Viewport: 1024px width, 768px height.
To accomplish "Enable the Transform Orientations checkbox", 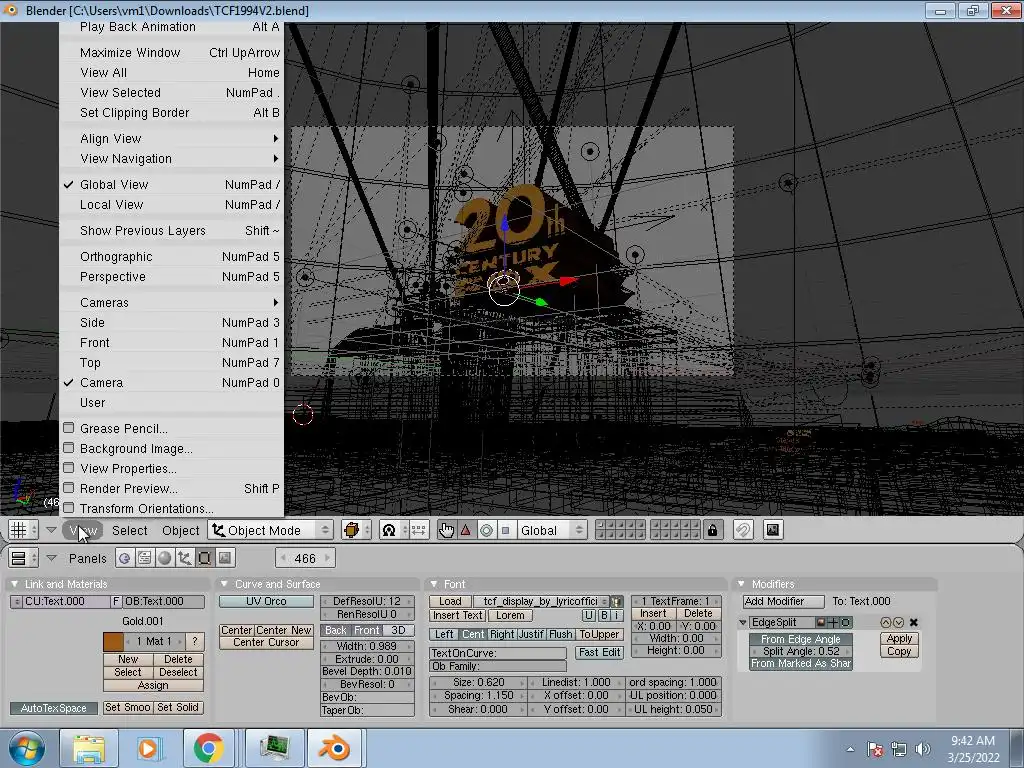I will point(69,508).
